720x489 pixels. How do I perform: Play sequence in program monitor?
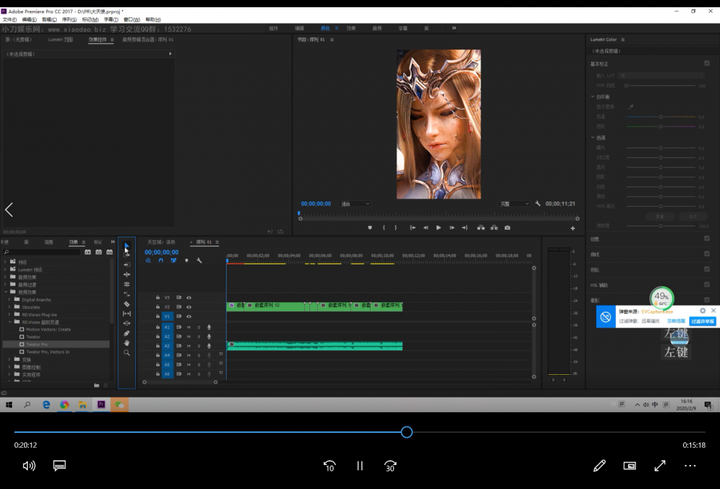(x=439, y=228)
